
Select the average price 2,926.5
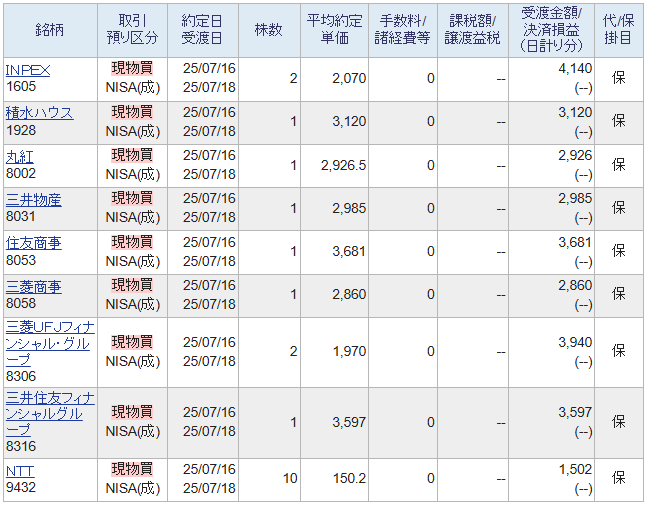[343, 166]
